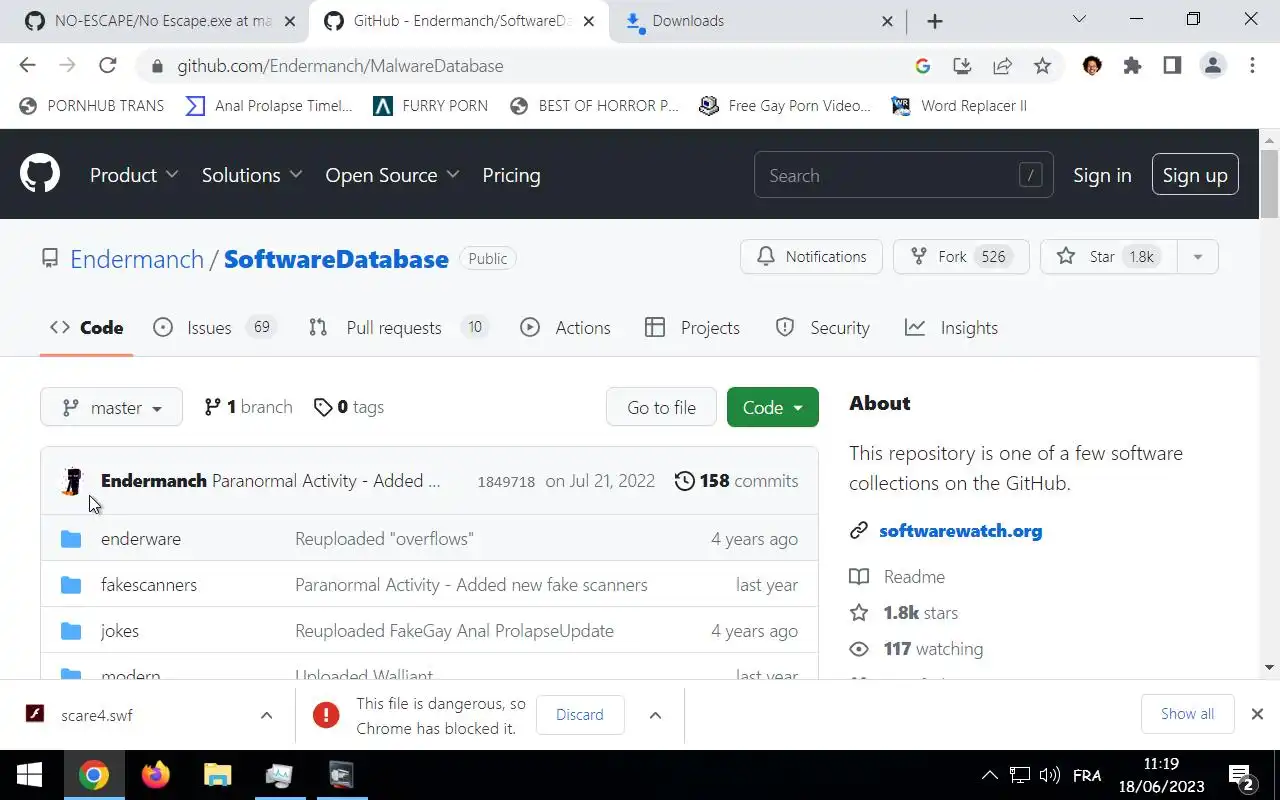The image size is (1280, 800).
Task: Switch to the Issues tab
Action: pyautogui.click(x=215, y=328)
